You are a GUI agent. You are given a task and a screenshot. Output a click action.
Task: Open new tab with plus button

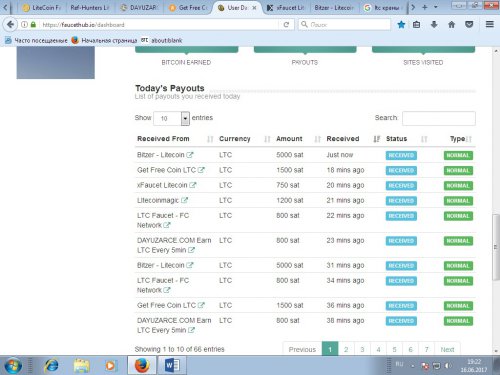click(x=424, y=7)
